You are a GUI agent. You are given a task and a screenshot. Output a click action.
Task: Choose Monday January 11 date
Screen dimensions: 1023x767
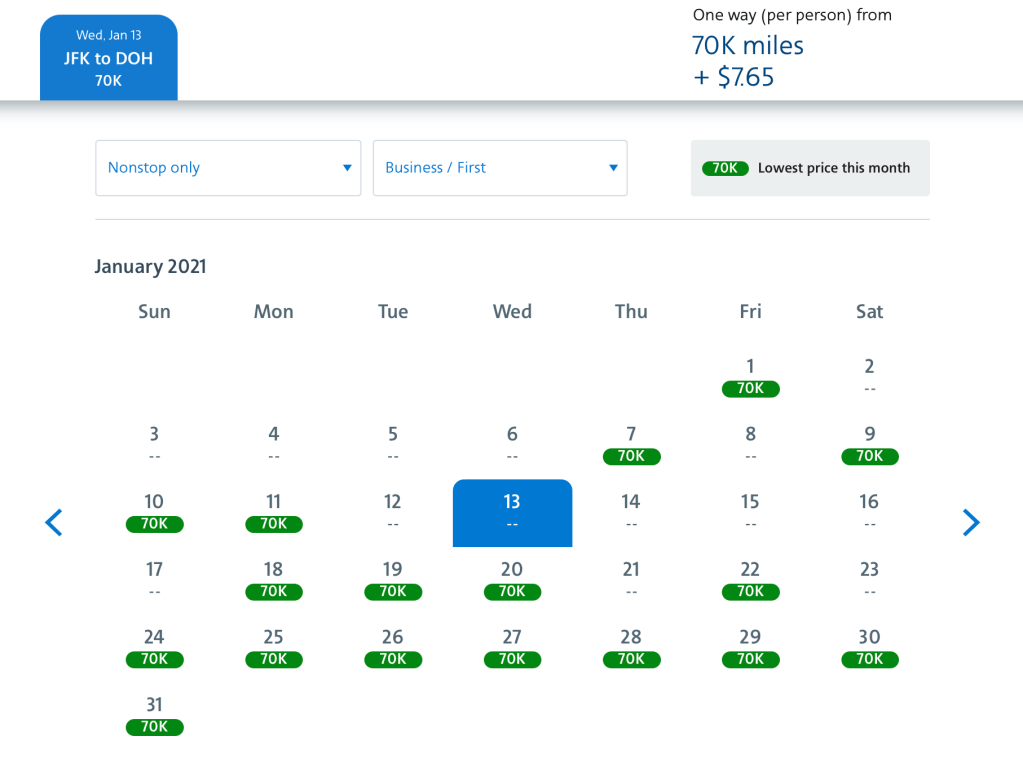[273, 512]
